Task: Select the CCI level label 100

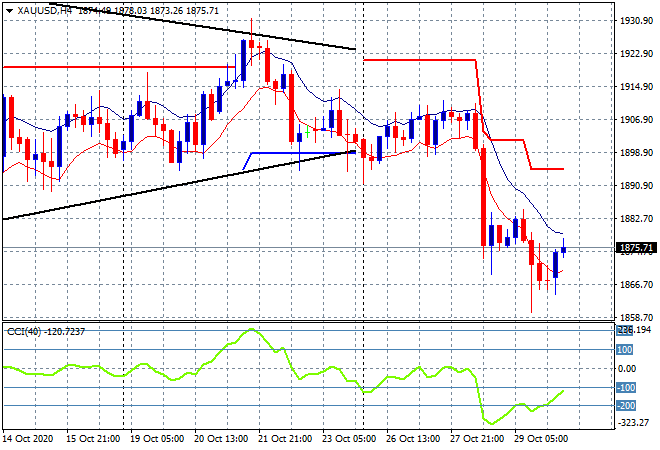Action: pos(625,350)
